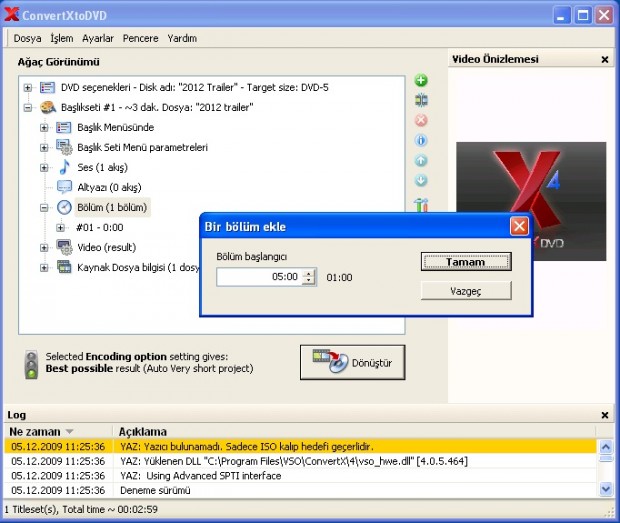The image size is (620, 523).
Task: Click the DVD seçenekleri menu icon
Action: tap(47, 87)
